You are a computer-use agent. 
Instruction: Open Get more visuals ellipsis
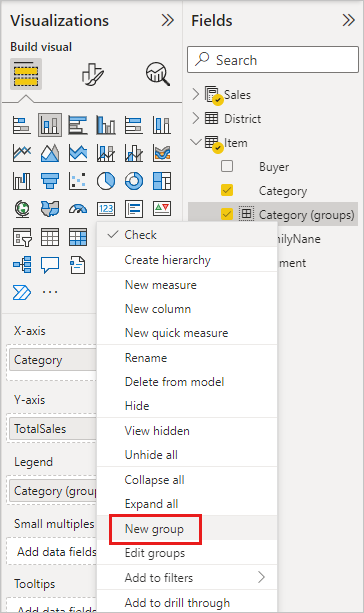pos(50,292)
